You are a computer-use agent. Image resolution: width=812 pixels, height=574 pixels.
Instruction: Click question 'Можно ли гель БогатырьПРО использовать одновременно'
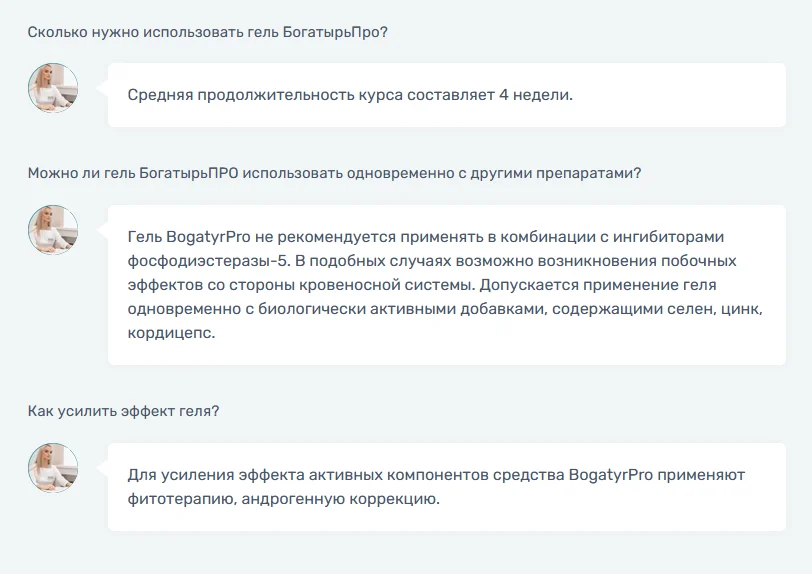335,173
